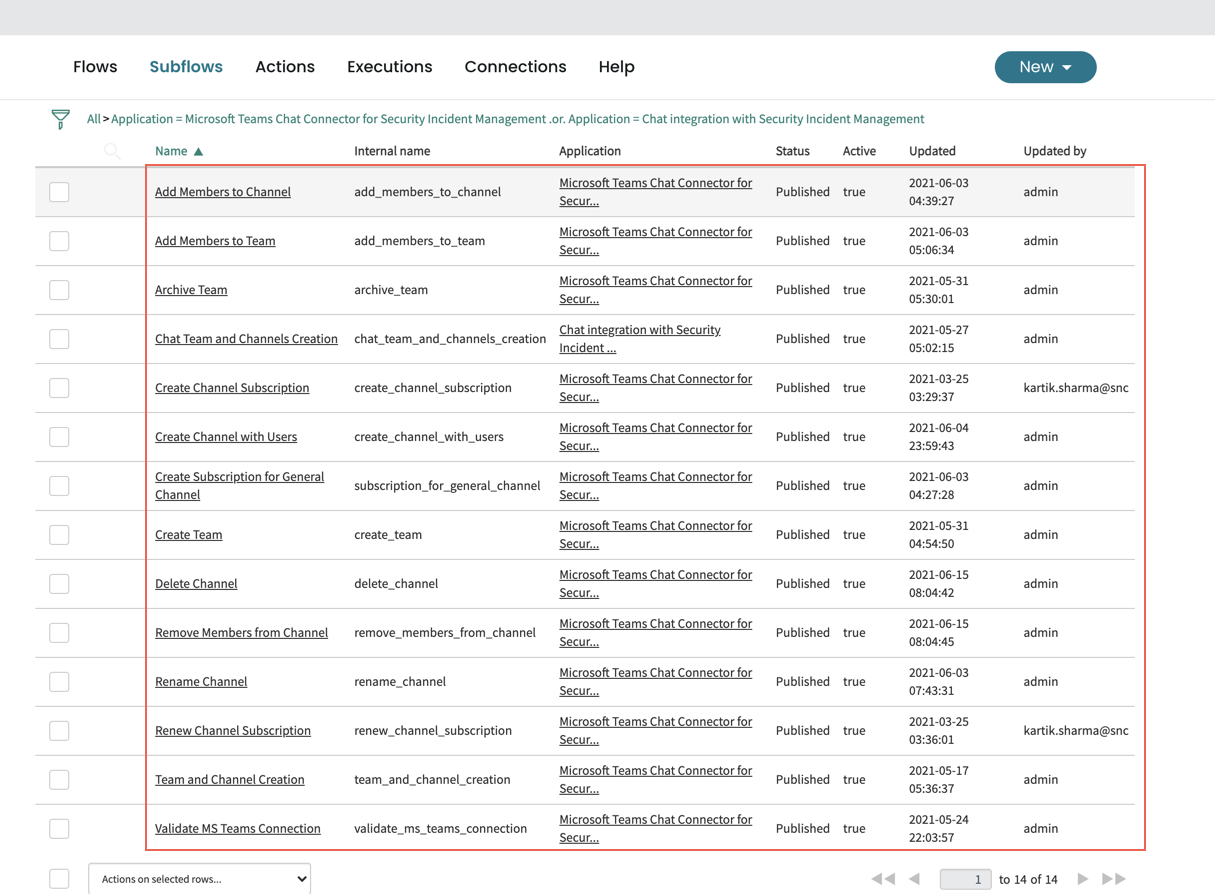Open Actions on selected rows dropdown
The height and width of the screenshot is (894, 1215).
[200, 879]
